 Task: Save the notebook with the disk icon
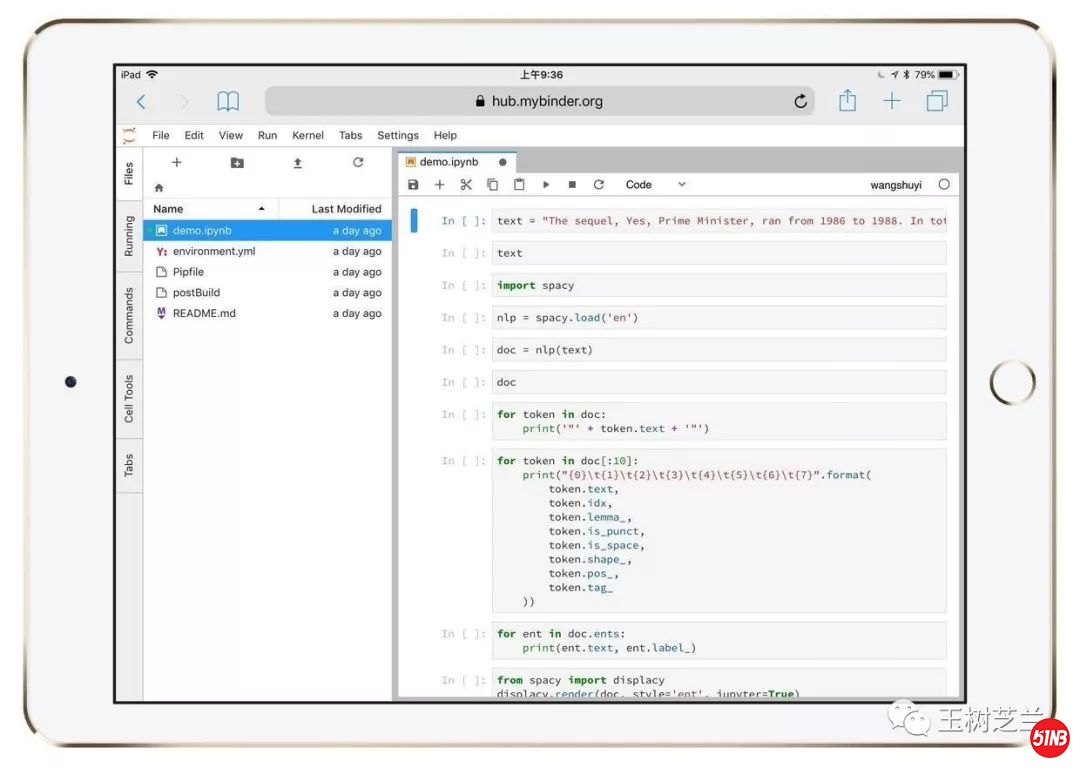[x=413, y=185]
